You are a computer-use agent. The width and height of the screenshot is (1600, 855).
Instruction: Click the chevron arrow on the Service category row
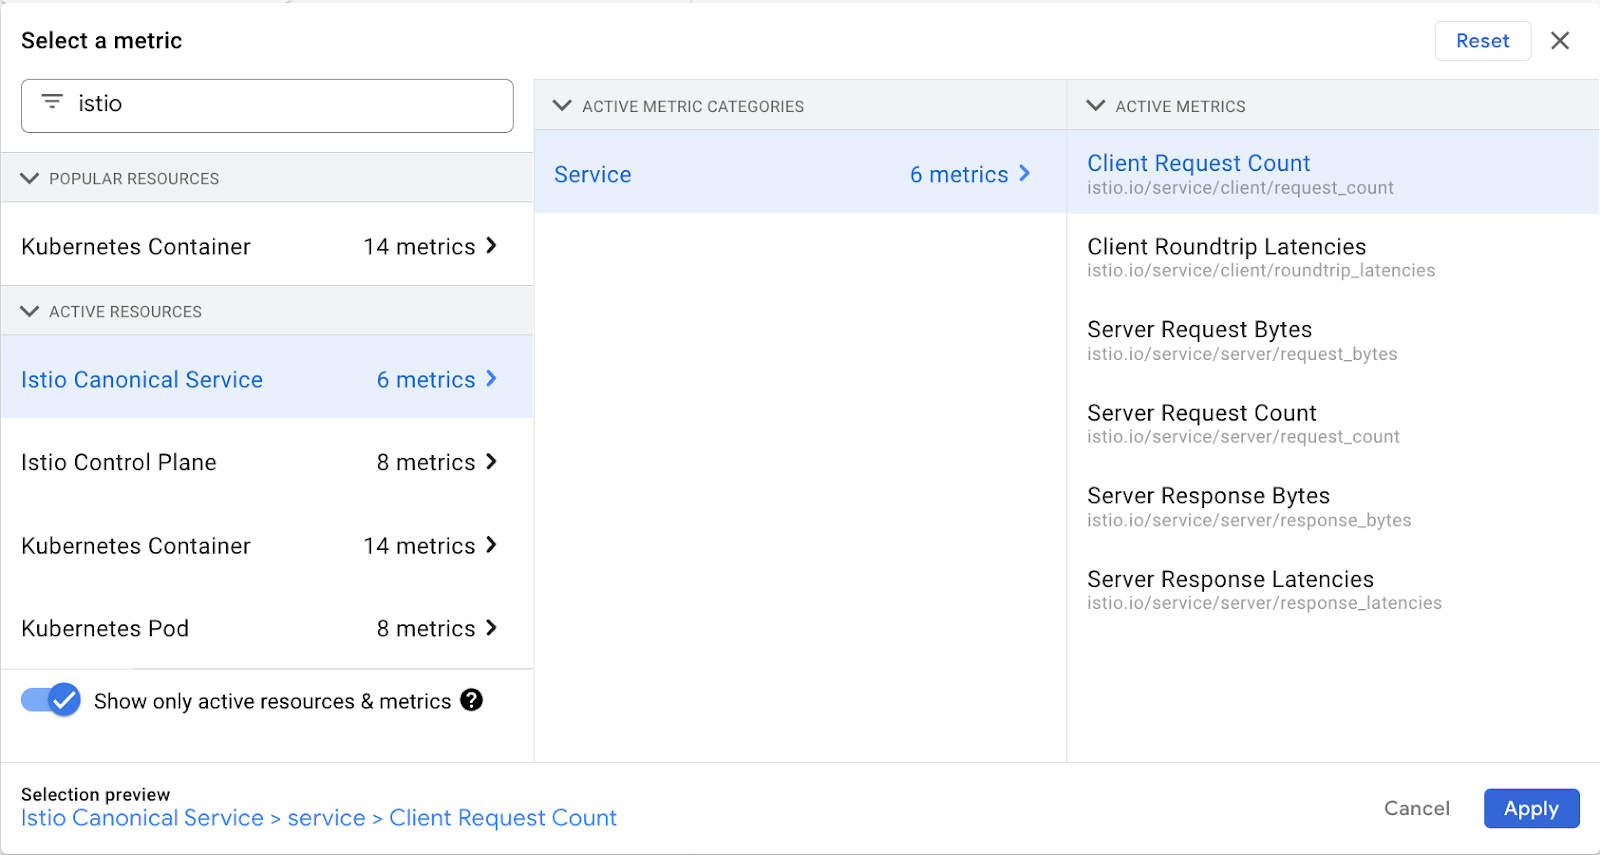point(1024,174)
